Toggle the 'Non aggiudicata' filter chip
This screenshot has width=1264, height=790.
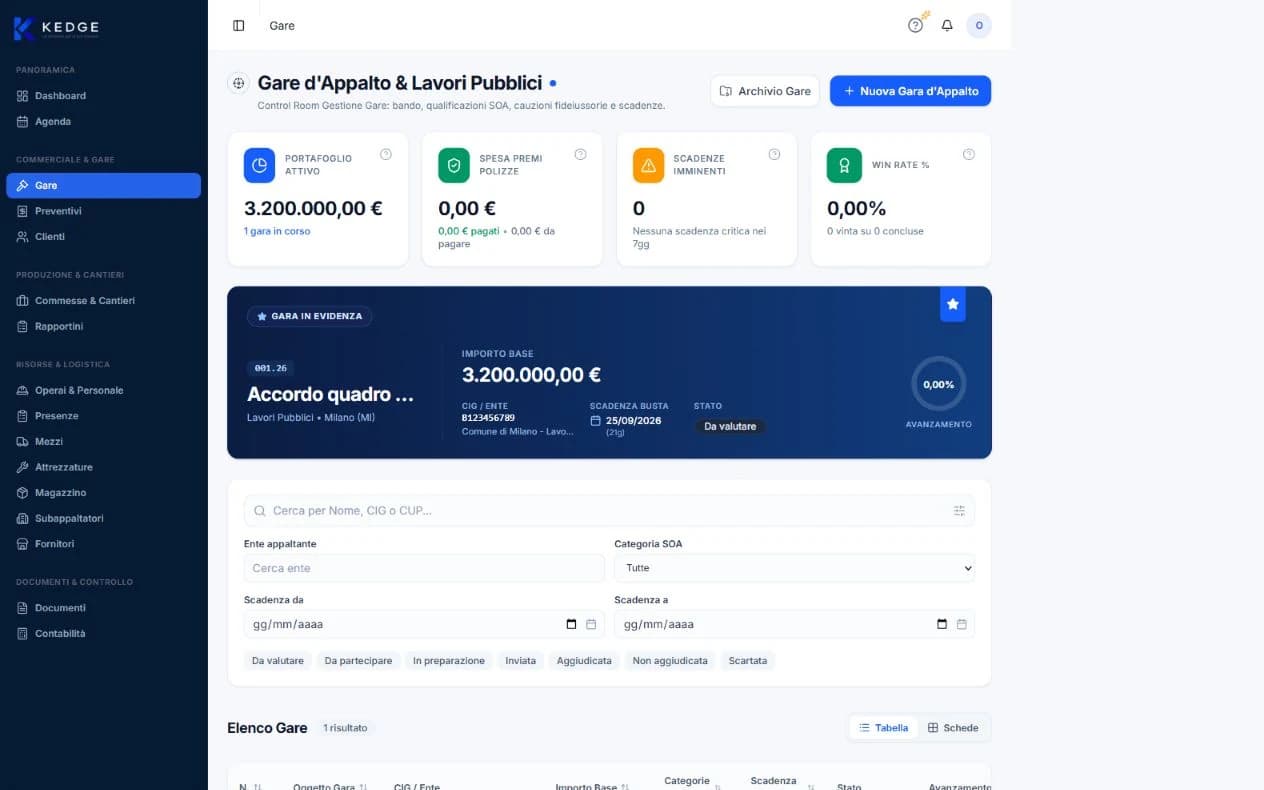click(670, 661)
